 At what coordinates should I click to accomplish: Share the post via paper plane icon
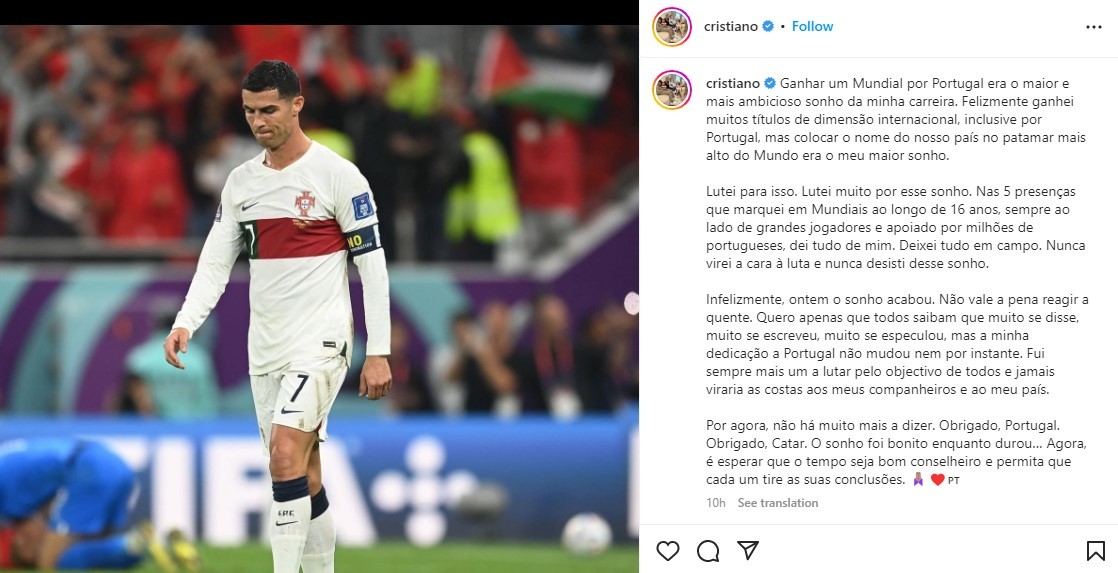tap(747, 550)
